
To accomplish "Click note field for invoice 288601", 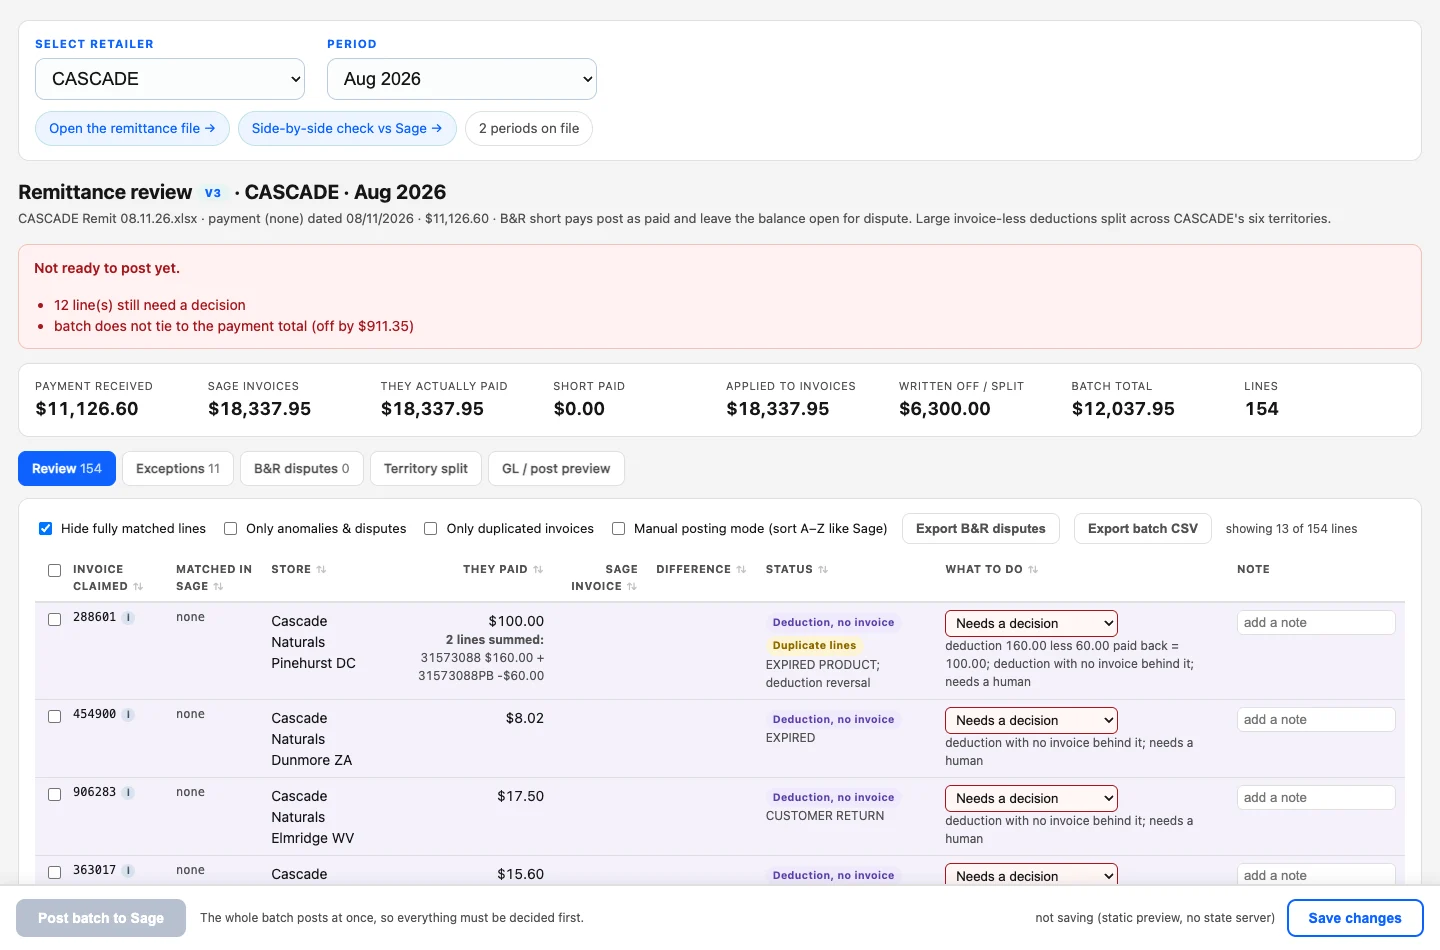I will 1316,622.
